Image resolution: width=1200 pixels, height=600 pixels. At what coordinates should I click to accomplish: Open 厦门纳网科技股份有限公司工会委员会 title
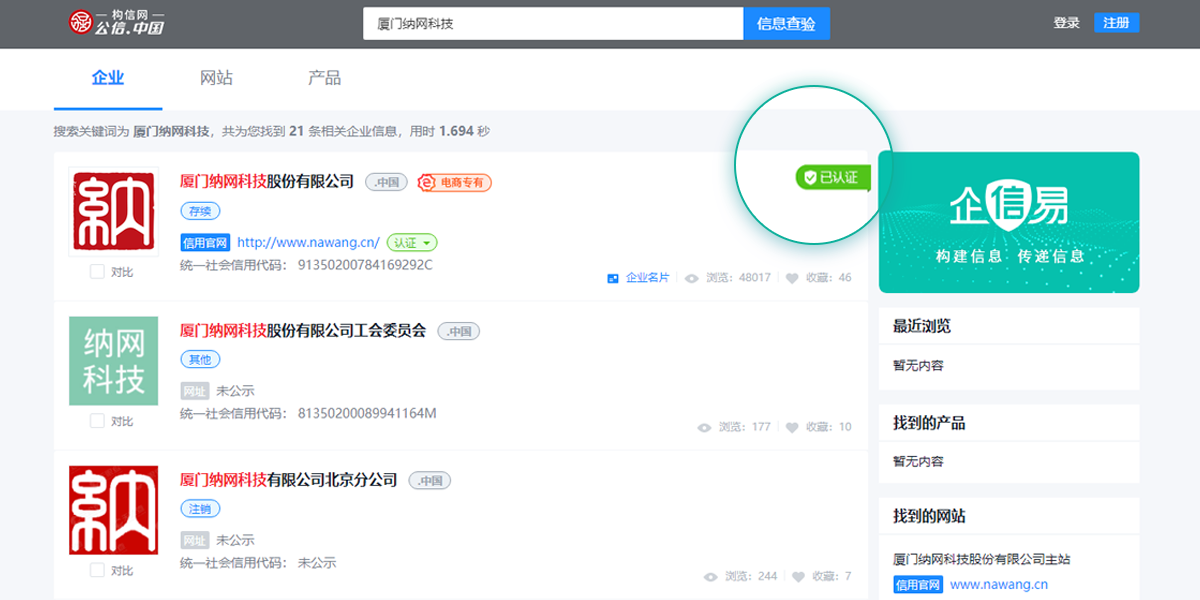point(303,330)
